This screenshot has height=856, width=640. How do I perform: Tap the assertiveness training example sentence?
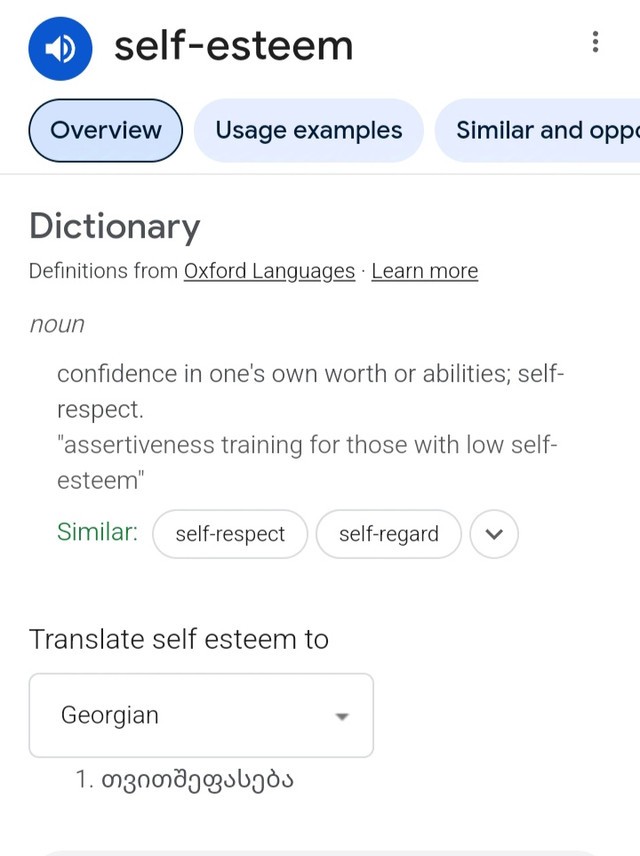point(306,462)
